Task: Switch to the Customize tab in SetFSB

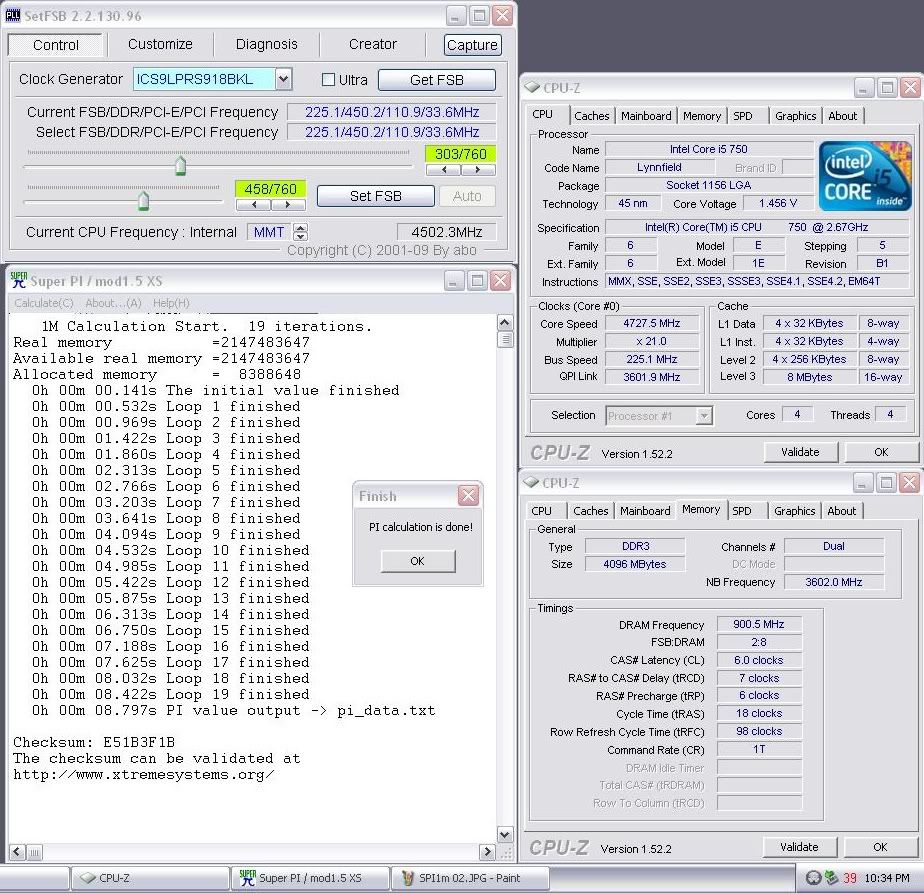Action: click(160, 44)
